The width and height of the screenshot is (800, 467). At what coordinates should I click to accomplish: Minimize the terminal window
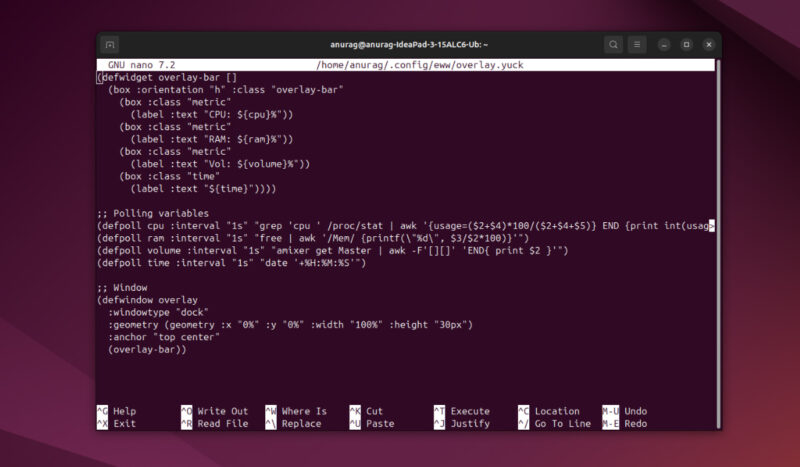pos(664,44)
